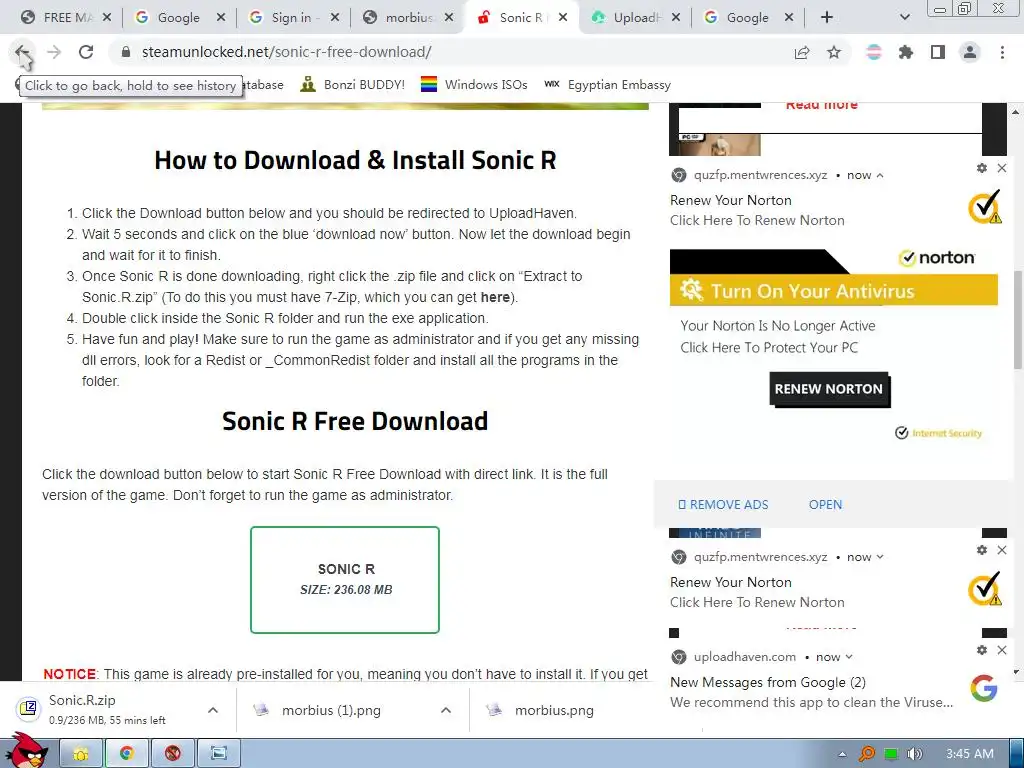Click the Angry Birds start button

pos(27,751)
